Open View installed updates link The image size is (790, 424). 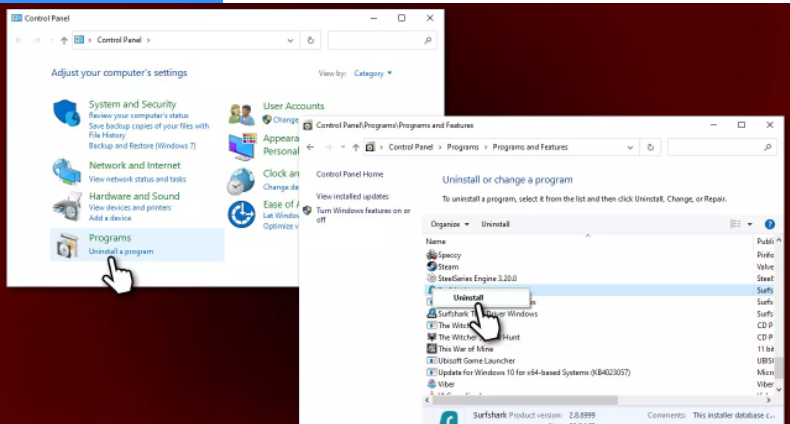(352, 196)
